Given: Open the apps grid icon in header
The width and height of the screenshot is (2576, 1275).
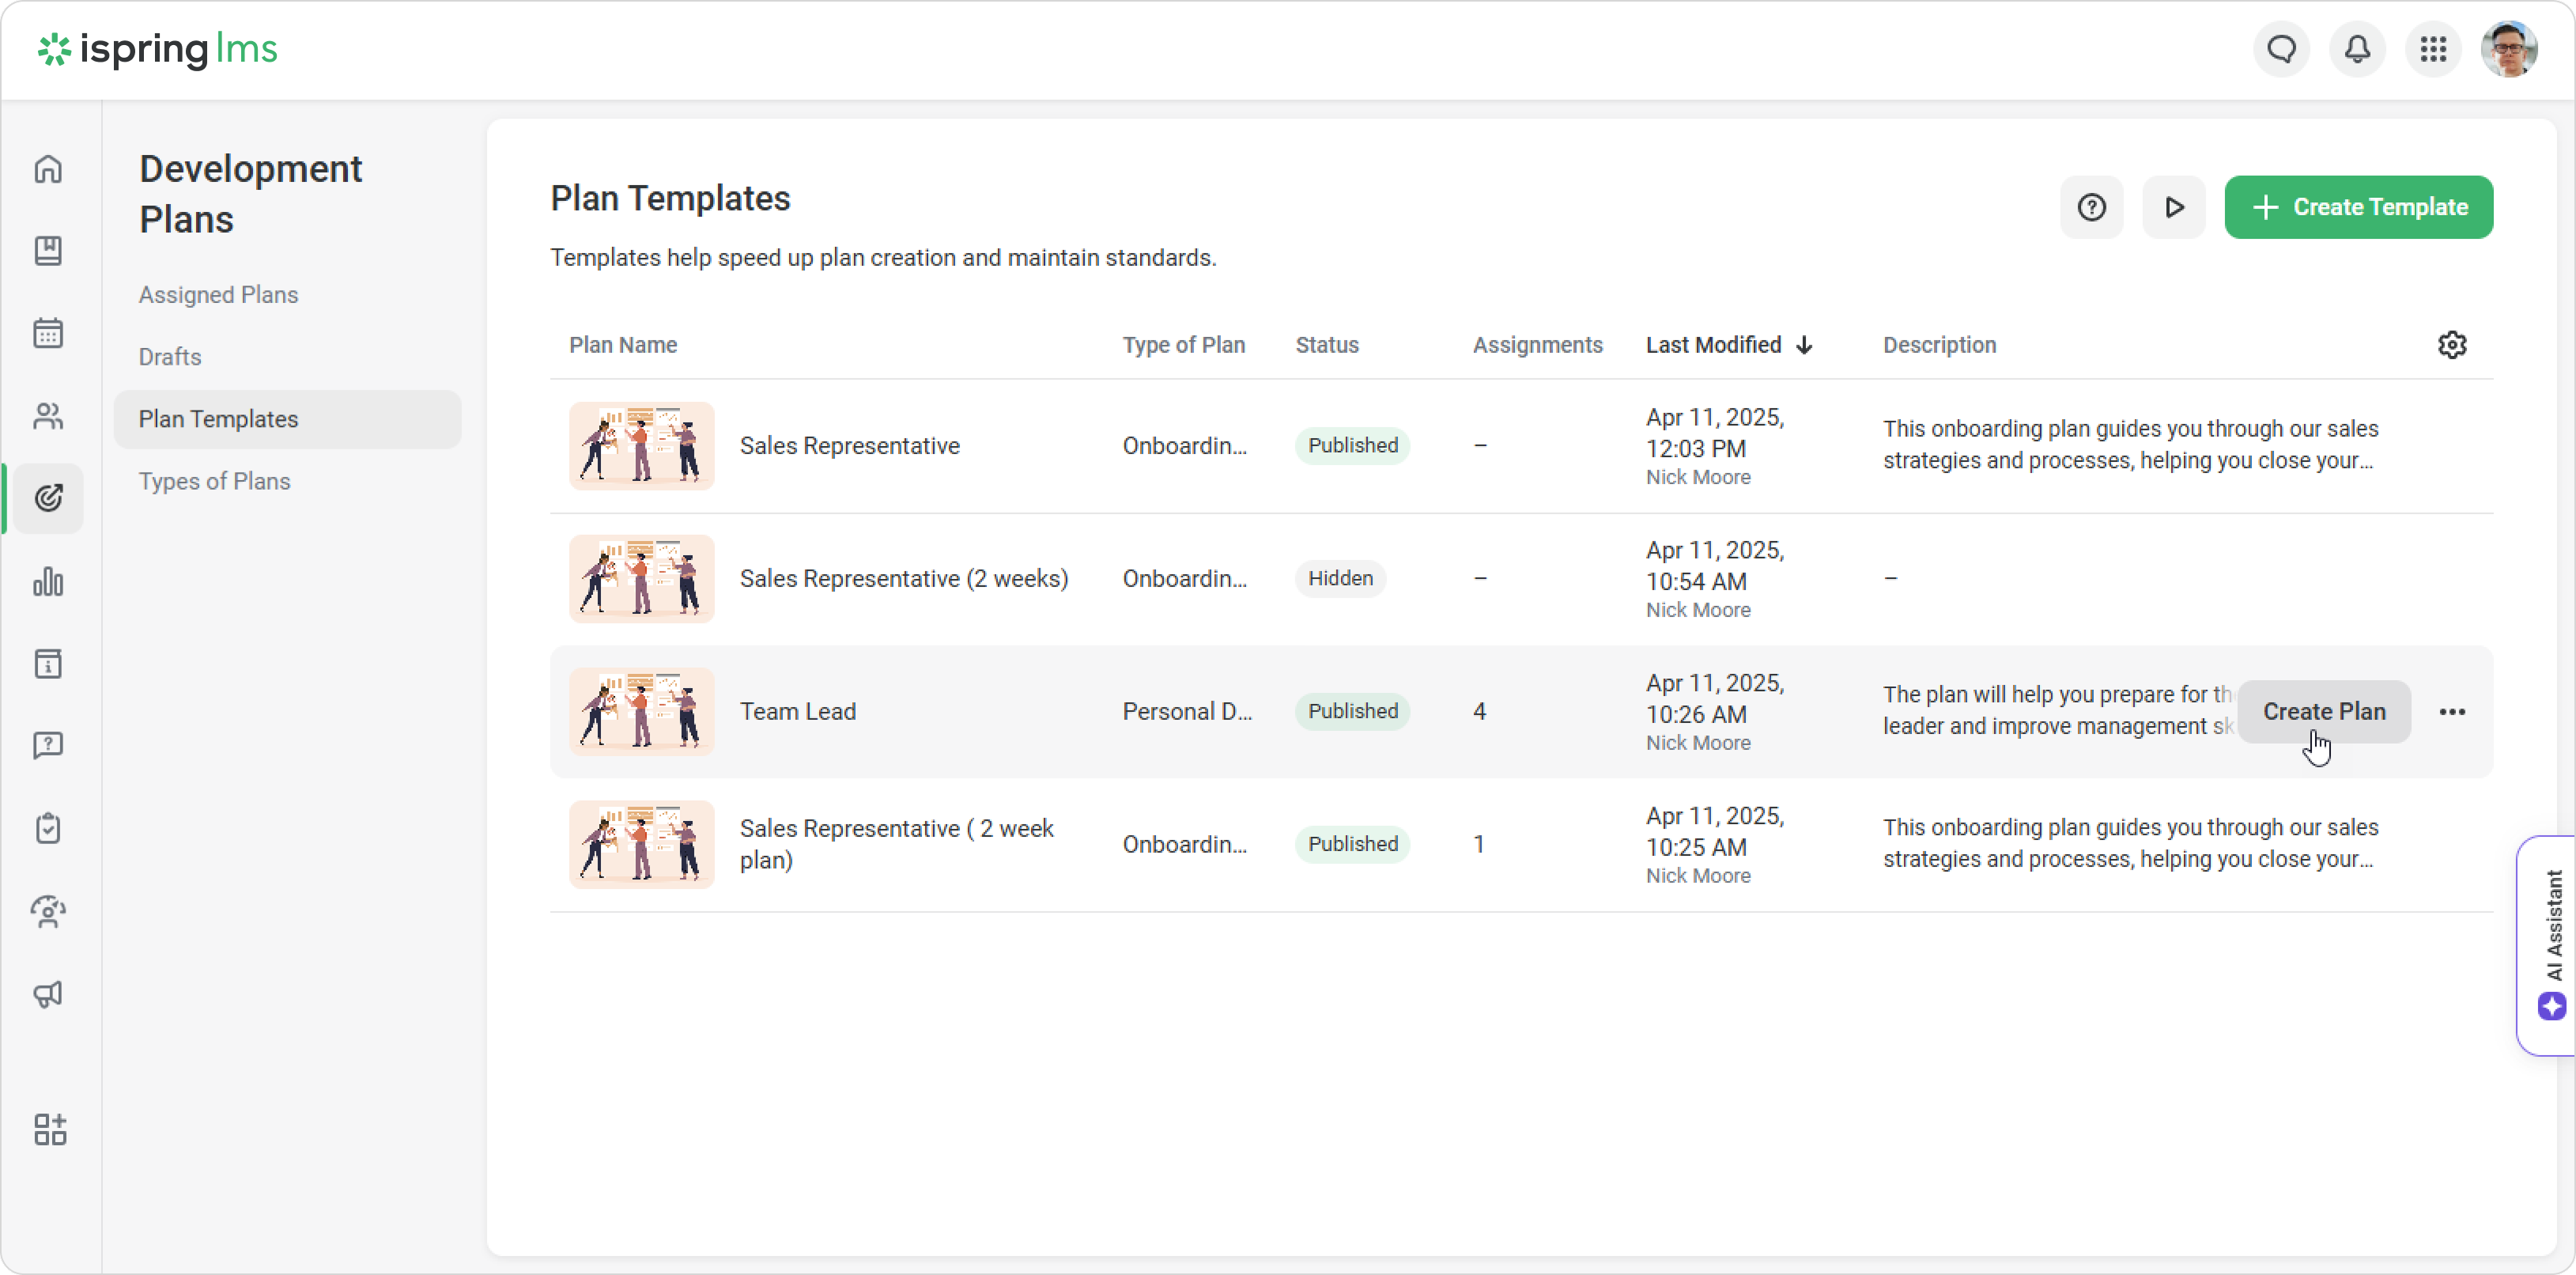Looking at the screenshot, I should click(2433, 48).
